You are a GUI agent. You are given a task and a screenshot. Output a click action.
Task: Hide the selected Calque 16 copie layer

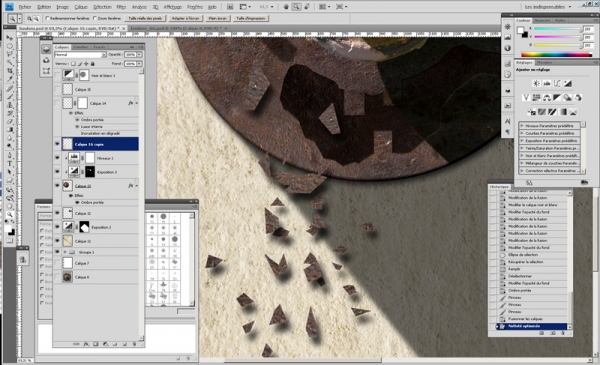[57, 144]
